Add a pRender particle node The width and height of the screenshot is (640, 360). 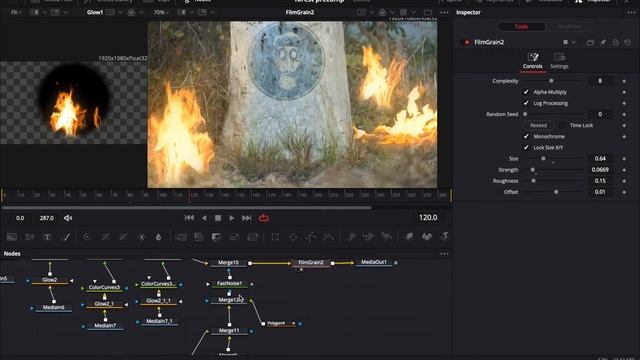[x=386, y=237]
